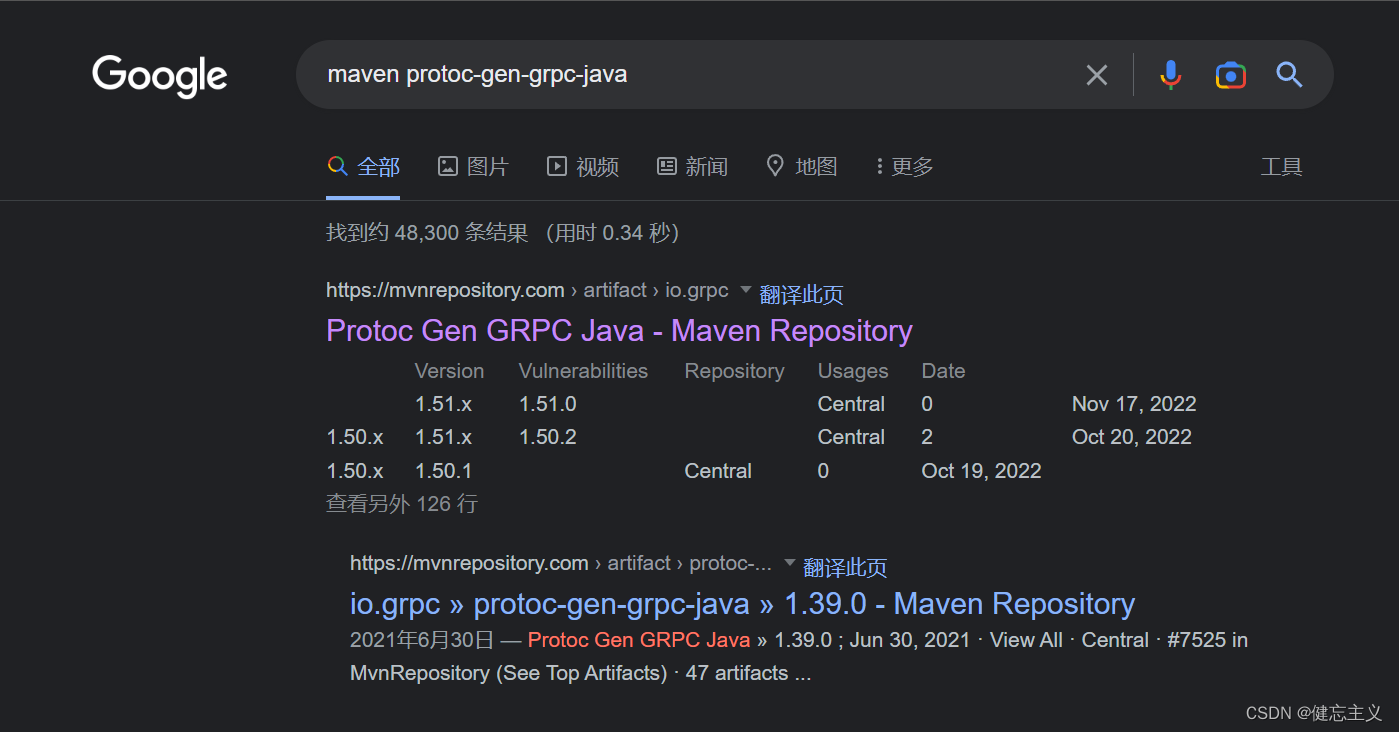Open the 地图 tab
The image size is (1399, 732).
point(801,167)
